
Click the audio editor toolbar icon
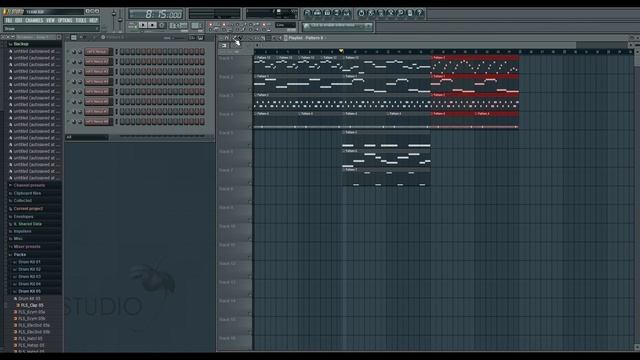[390, 13]
